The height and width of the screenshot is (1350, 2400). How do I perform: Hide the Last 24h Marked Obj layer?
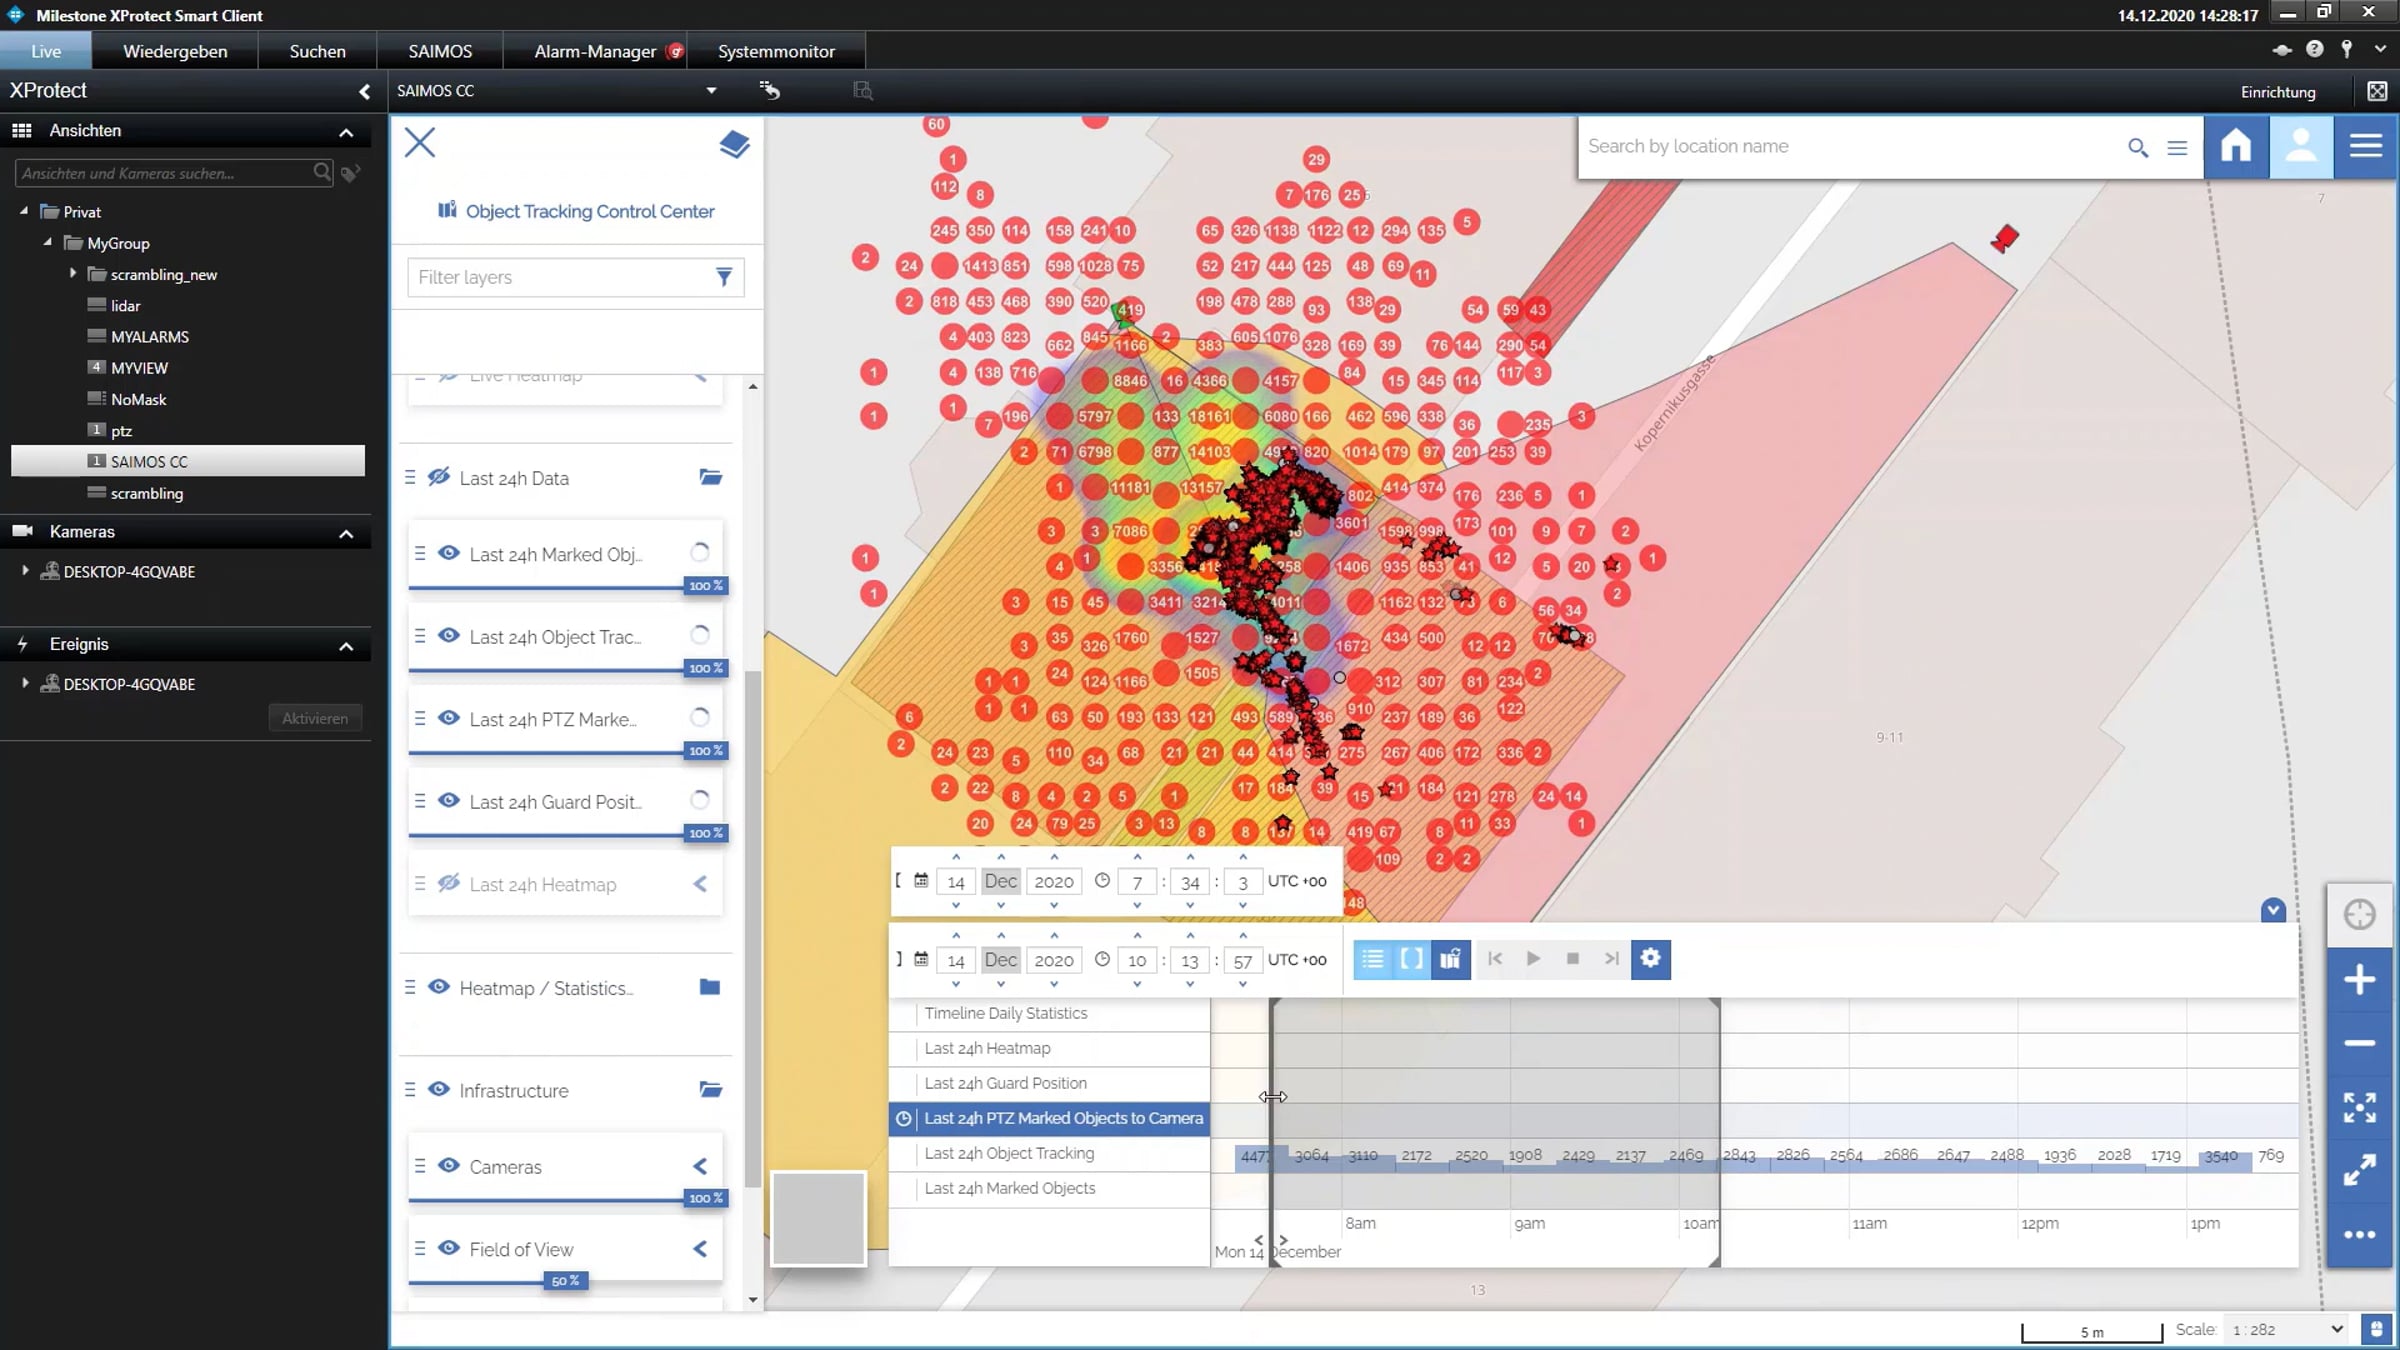coord(449,553)
